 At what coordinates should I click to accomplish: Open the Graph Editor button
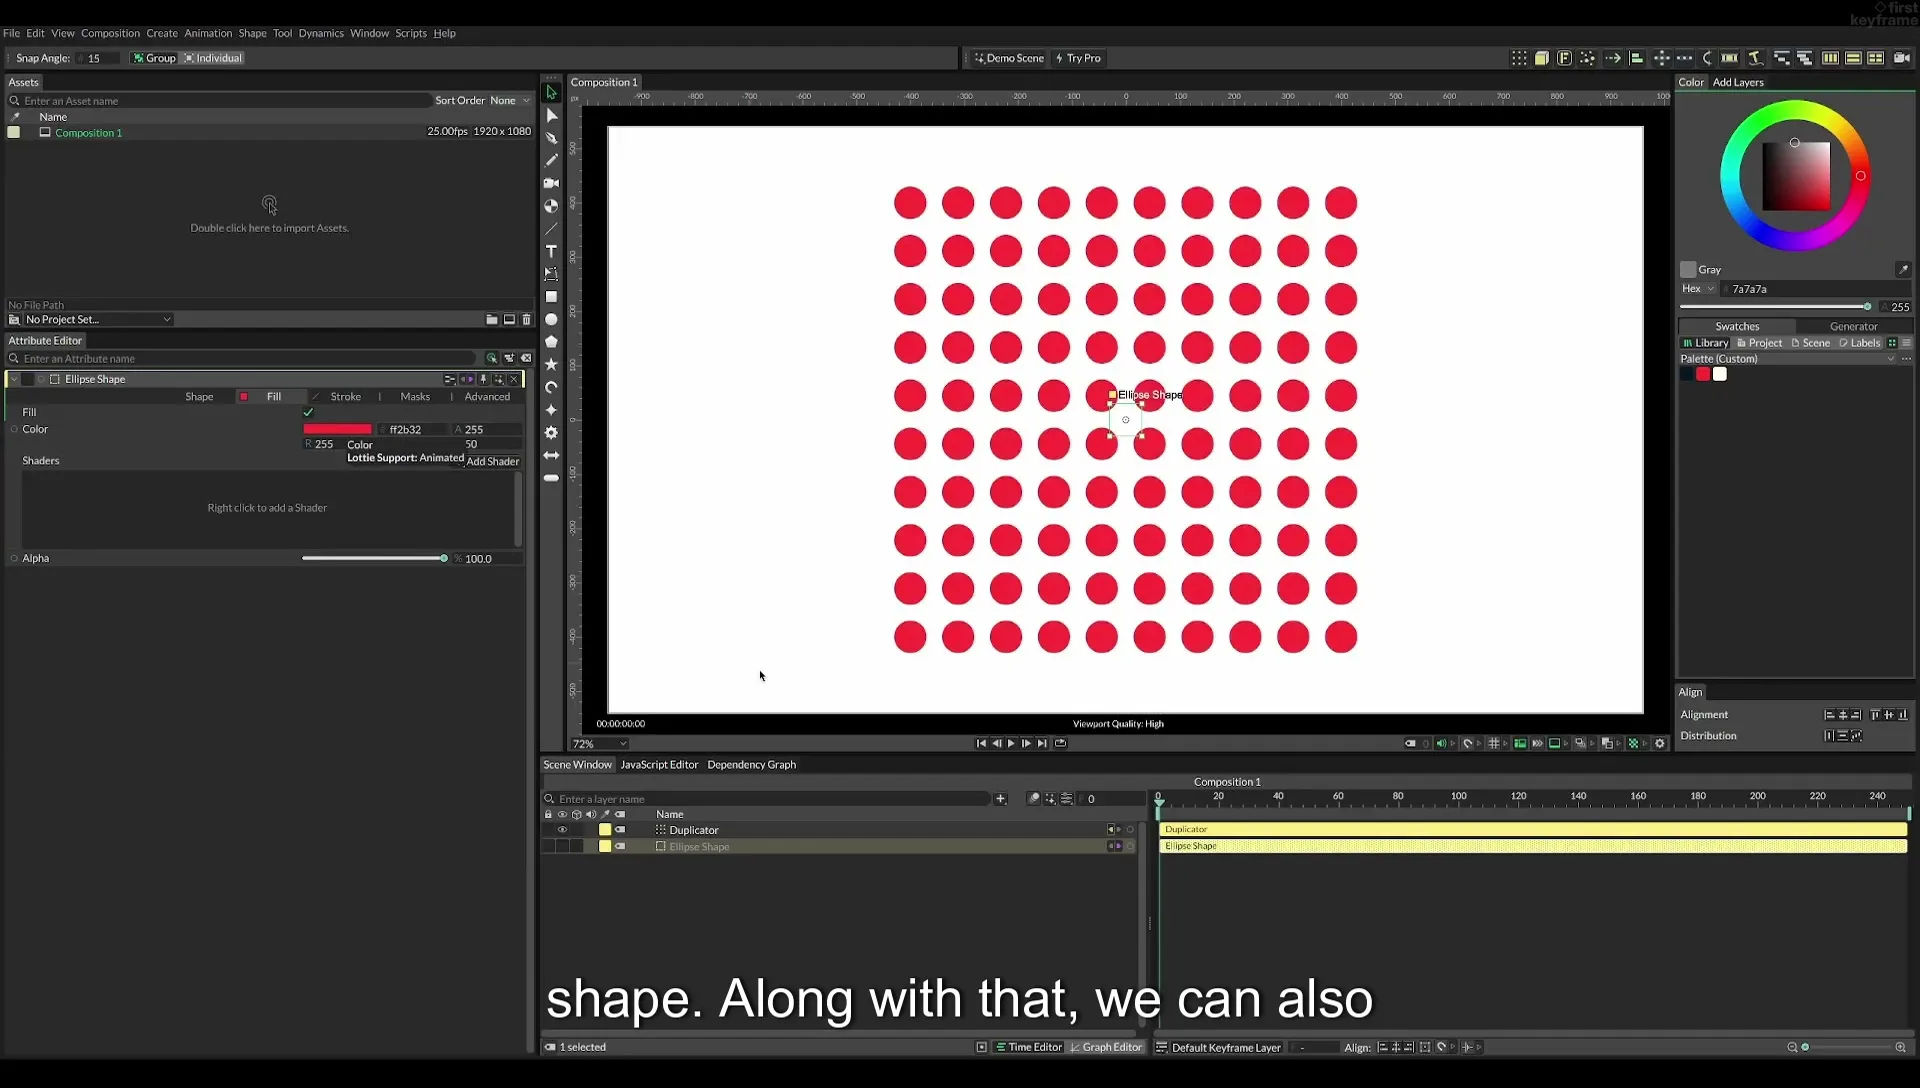pos(1106,1047)
